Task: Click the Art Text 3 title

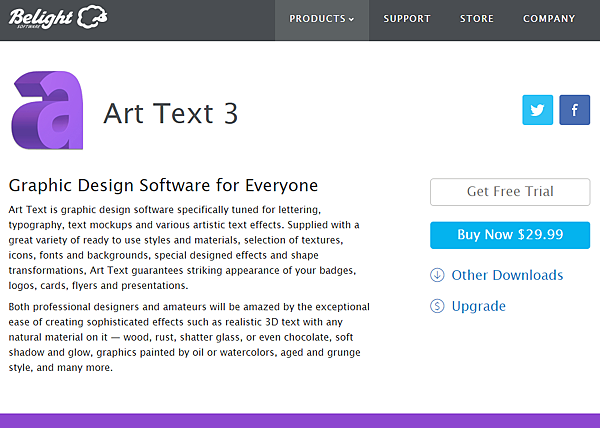Action: tap(171, 113)
